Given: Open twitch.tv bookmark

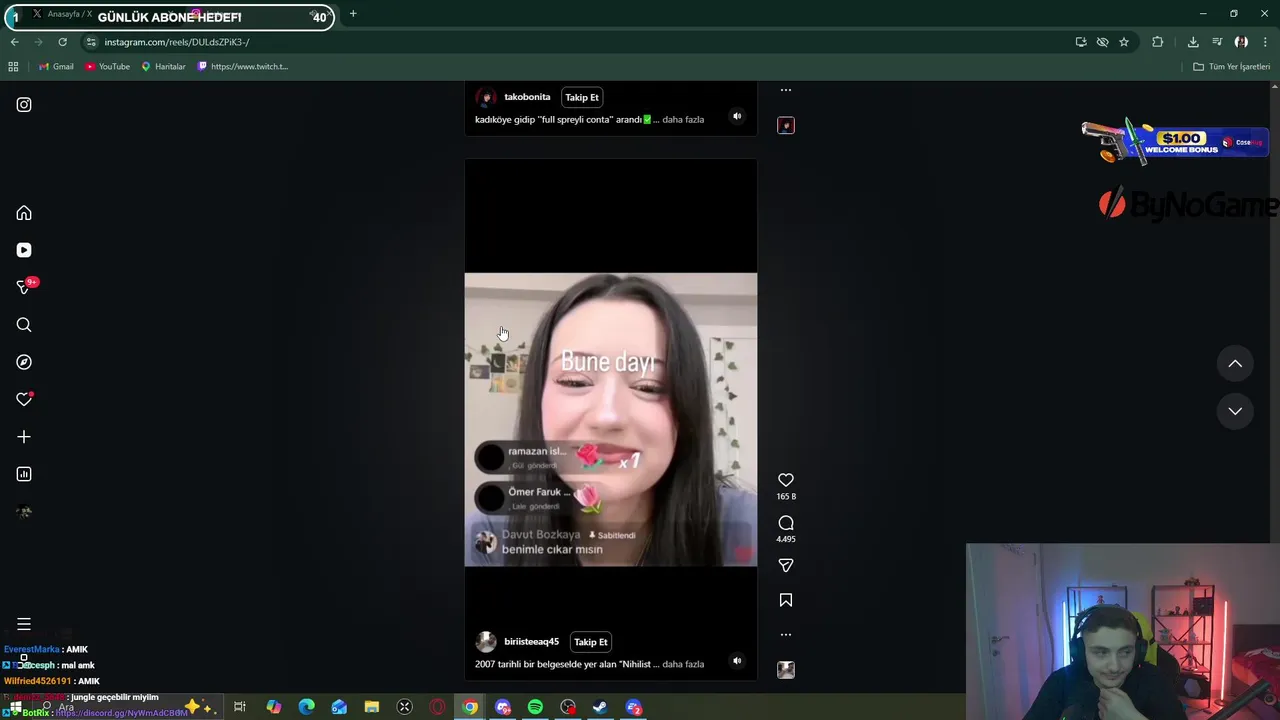Looking at the screenshot, I should pos(243,67).
